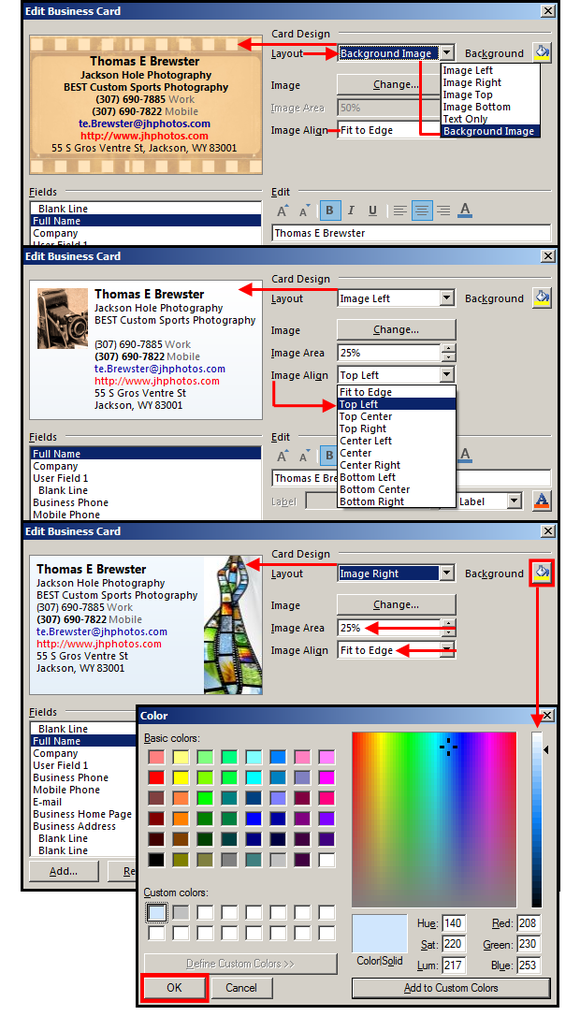Select the light blue custom color swatch
Screen dimensions: 580x1016
click(x=156, y=913)
